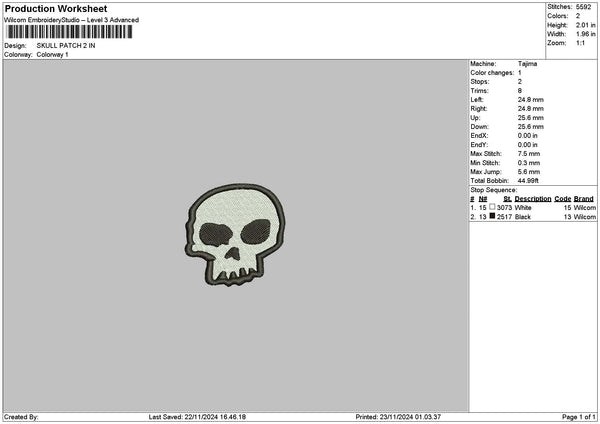600x424 pixels.
Task: Click the Down value '25.6 mm'
Action: (x=531, y=127)
